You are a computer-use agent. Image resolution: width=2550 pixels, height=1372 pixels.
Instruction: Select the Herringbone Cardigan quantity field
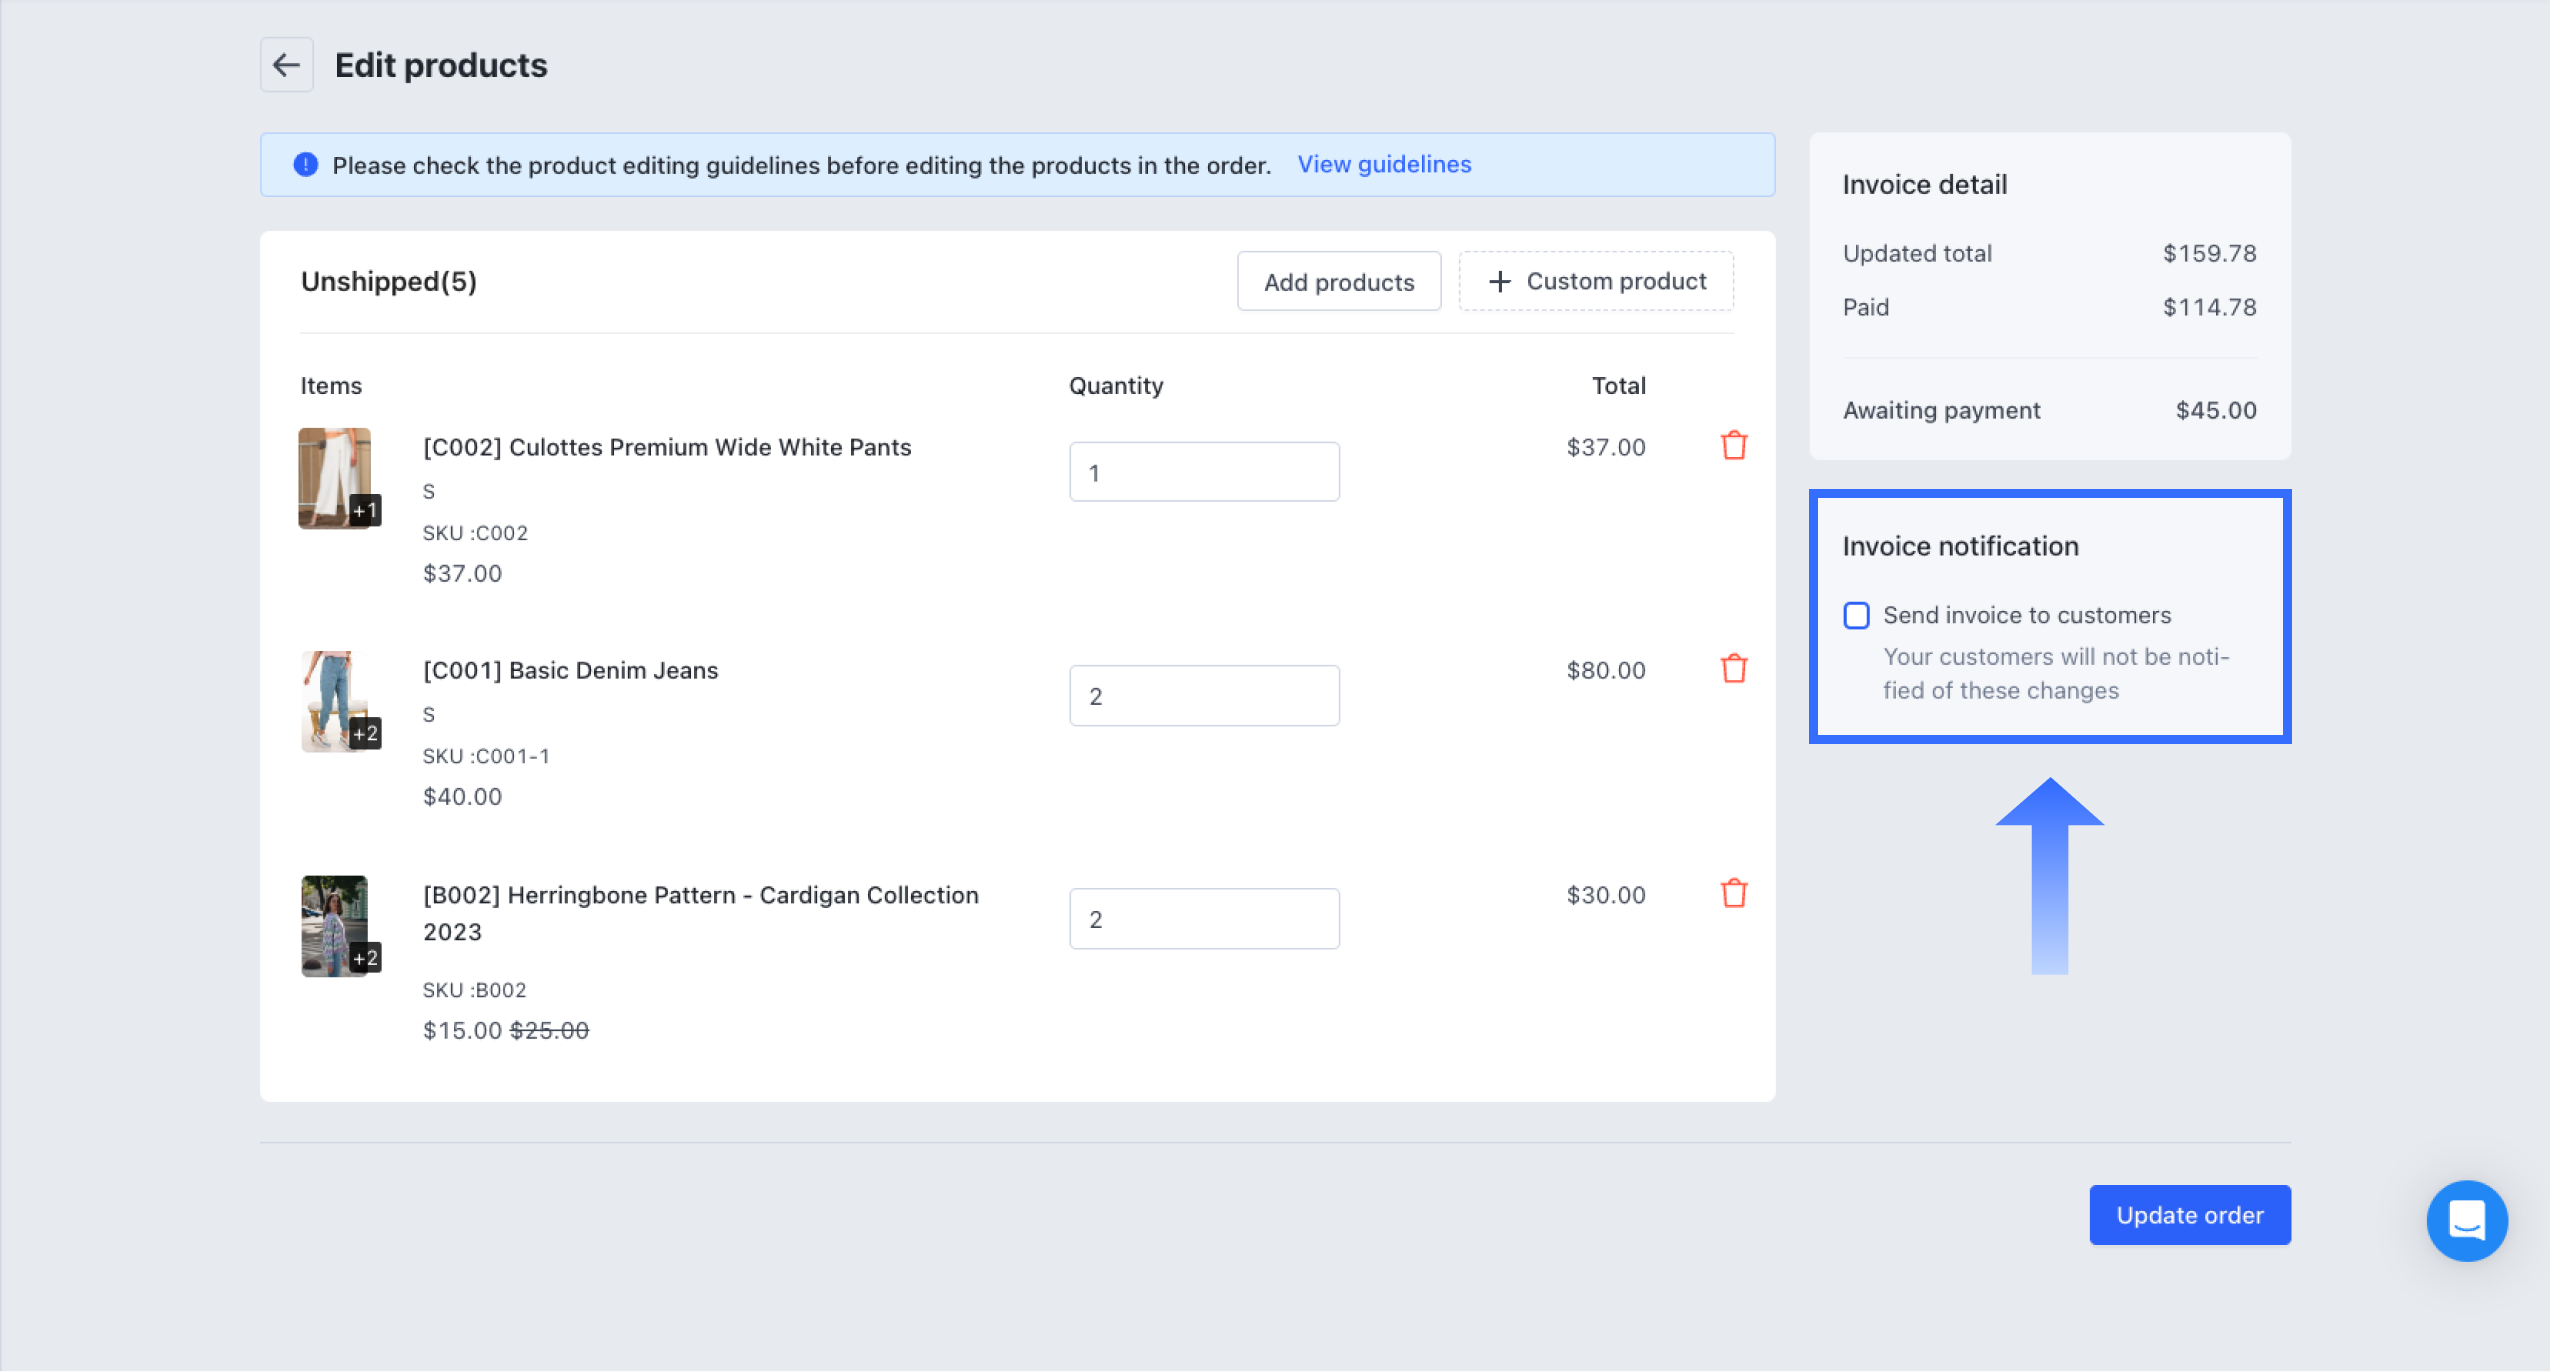tap(1203, 919)
